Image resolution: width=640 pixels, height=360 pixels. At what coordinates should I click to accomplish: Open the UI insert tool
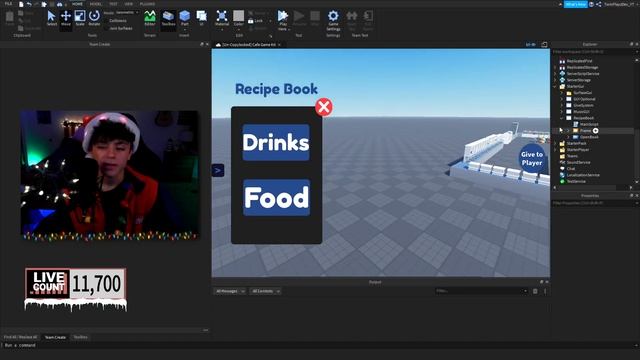[x=201, y=19]
